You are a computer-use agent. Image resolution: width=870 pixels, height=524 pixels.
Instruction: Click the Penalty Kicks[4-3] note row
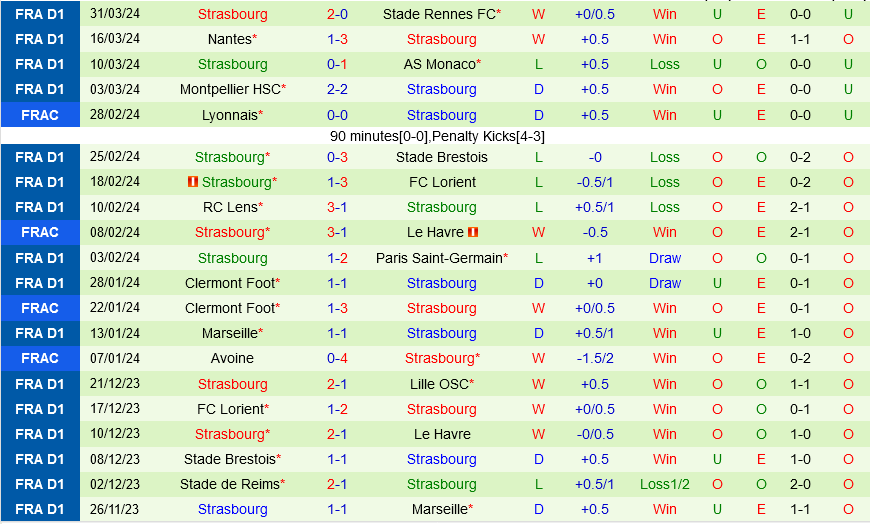437,136
